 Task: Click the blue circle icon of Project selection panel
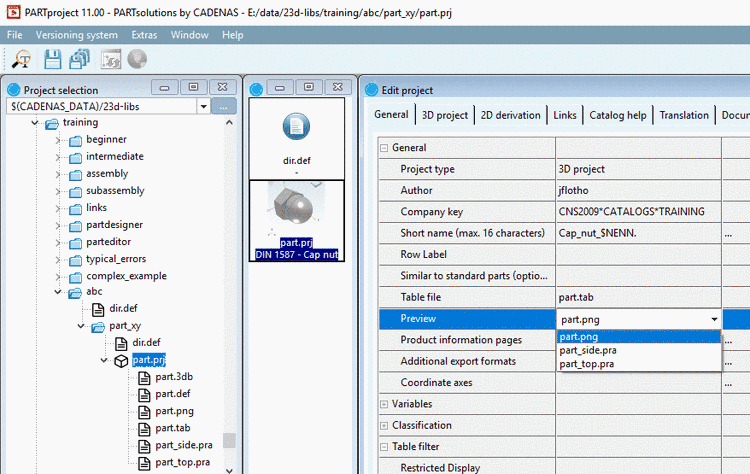click(x=14, y=89)
